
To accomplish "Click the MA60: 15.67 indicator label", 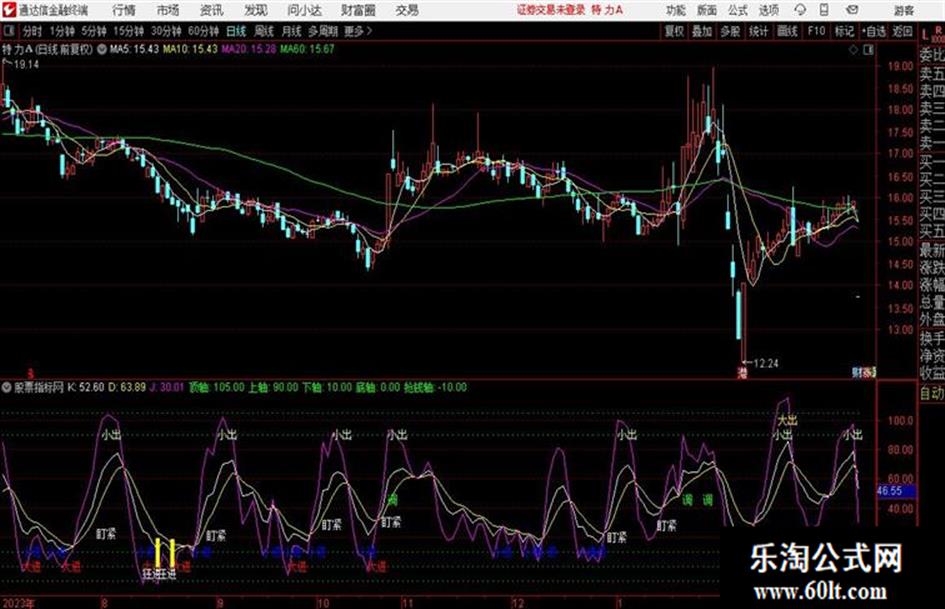I will 307,49.
